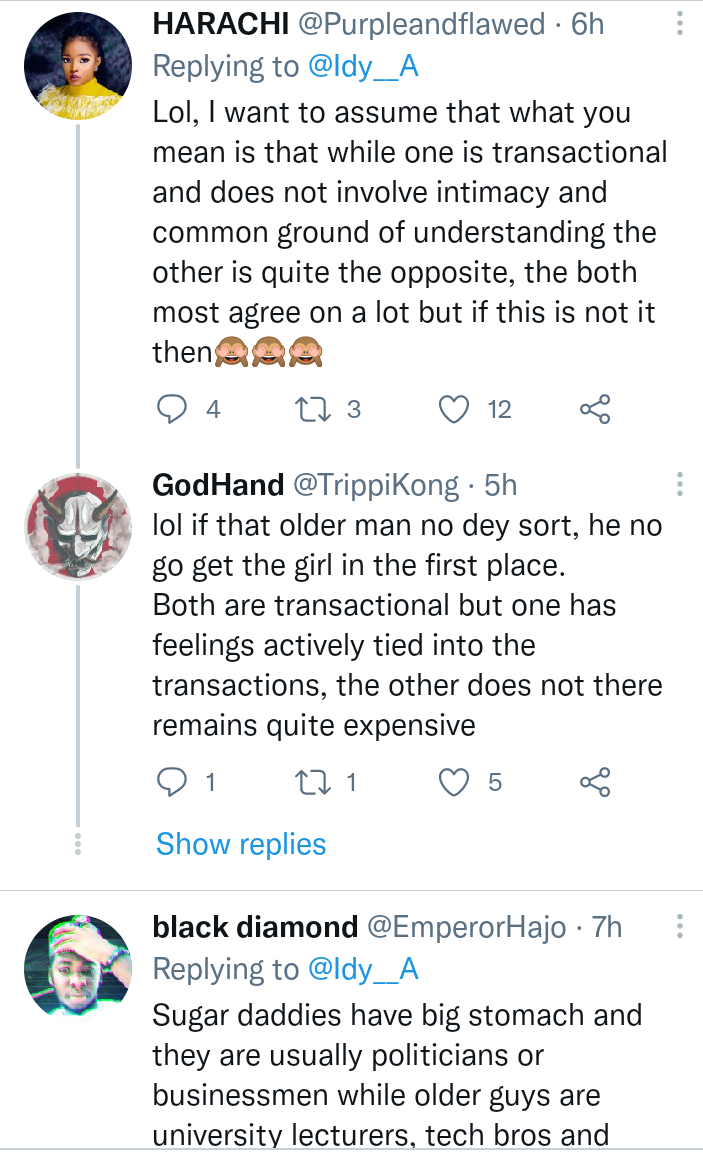The width and height of the screenshot is (703, 1158).
Task: Share GodHand's tweet
Action: (x=595, y=782)
